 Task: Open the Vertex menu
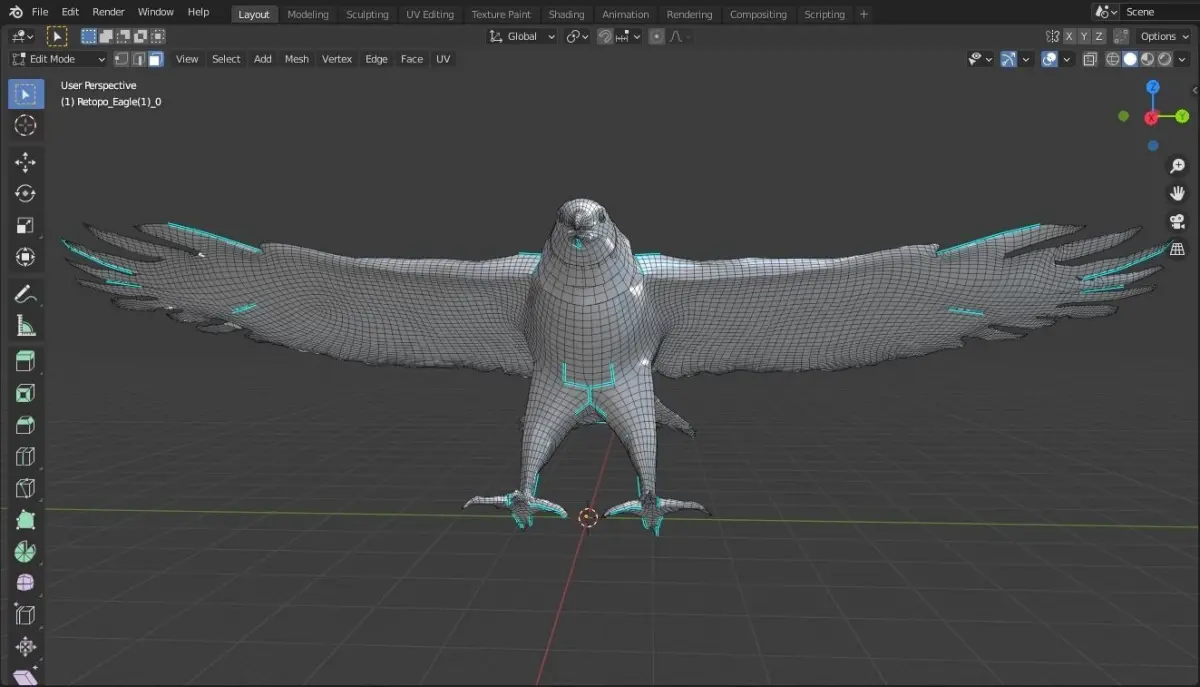click(x=337, y=59)
